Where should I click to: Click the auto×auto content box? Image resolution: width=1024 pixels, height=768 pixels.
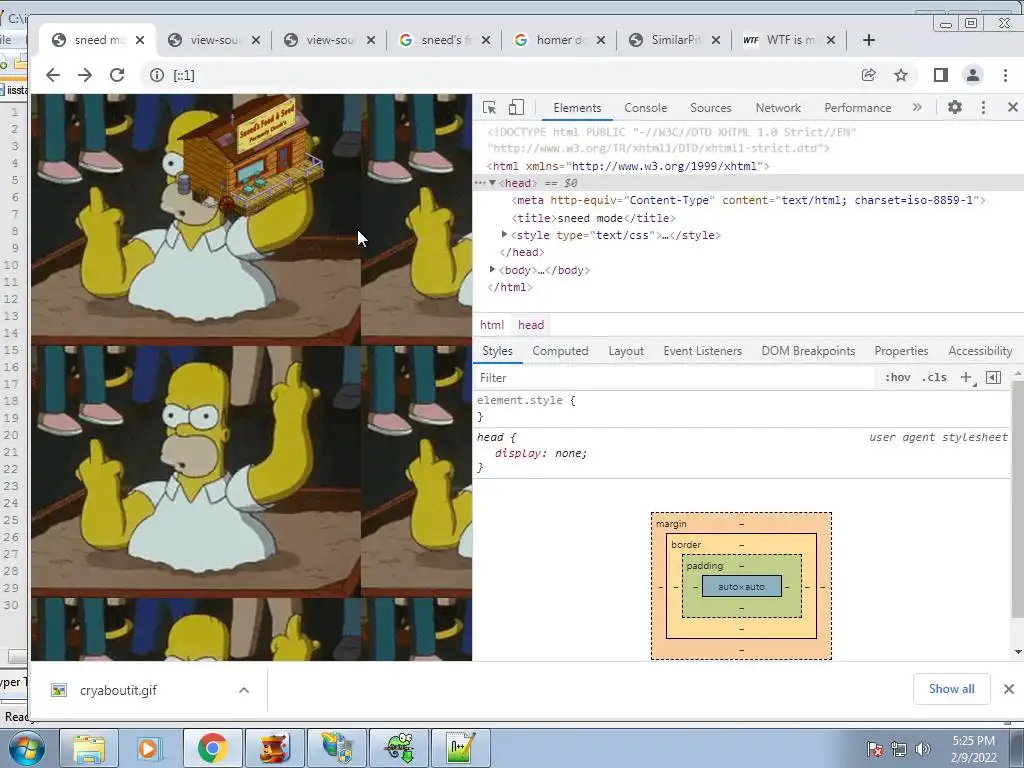[741, 586]
